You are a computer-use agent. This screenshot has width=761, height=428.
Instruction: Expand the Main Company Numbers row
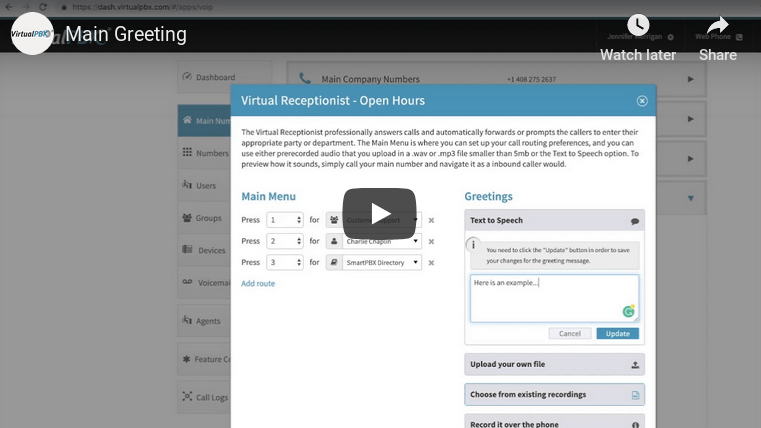click(x=690, y=79)
